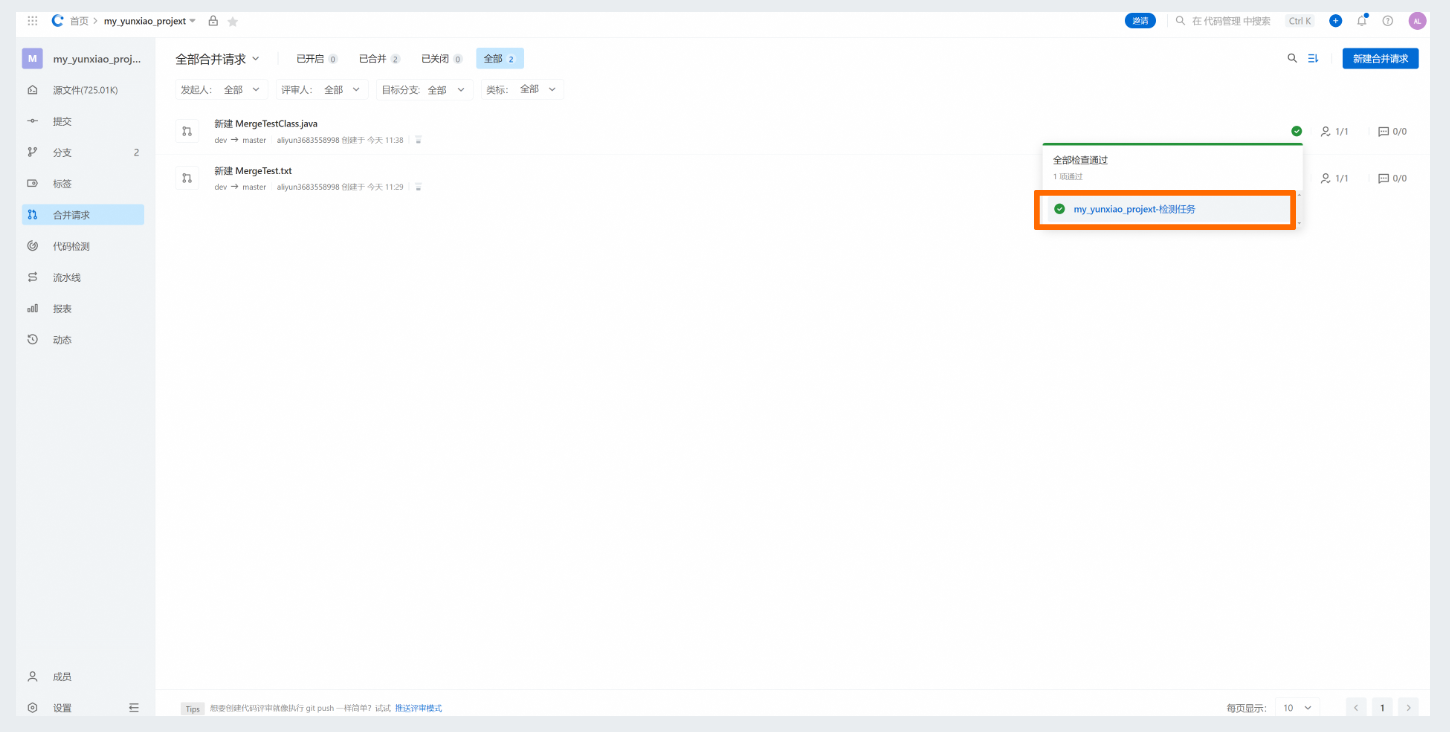Viewport: 1450px width, 732px height.
Task: Open my_yunxiao_projext-检测任务 check link
Action: 1134,209
